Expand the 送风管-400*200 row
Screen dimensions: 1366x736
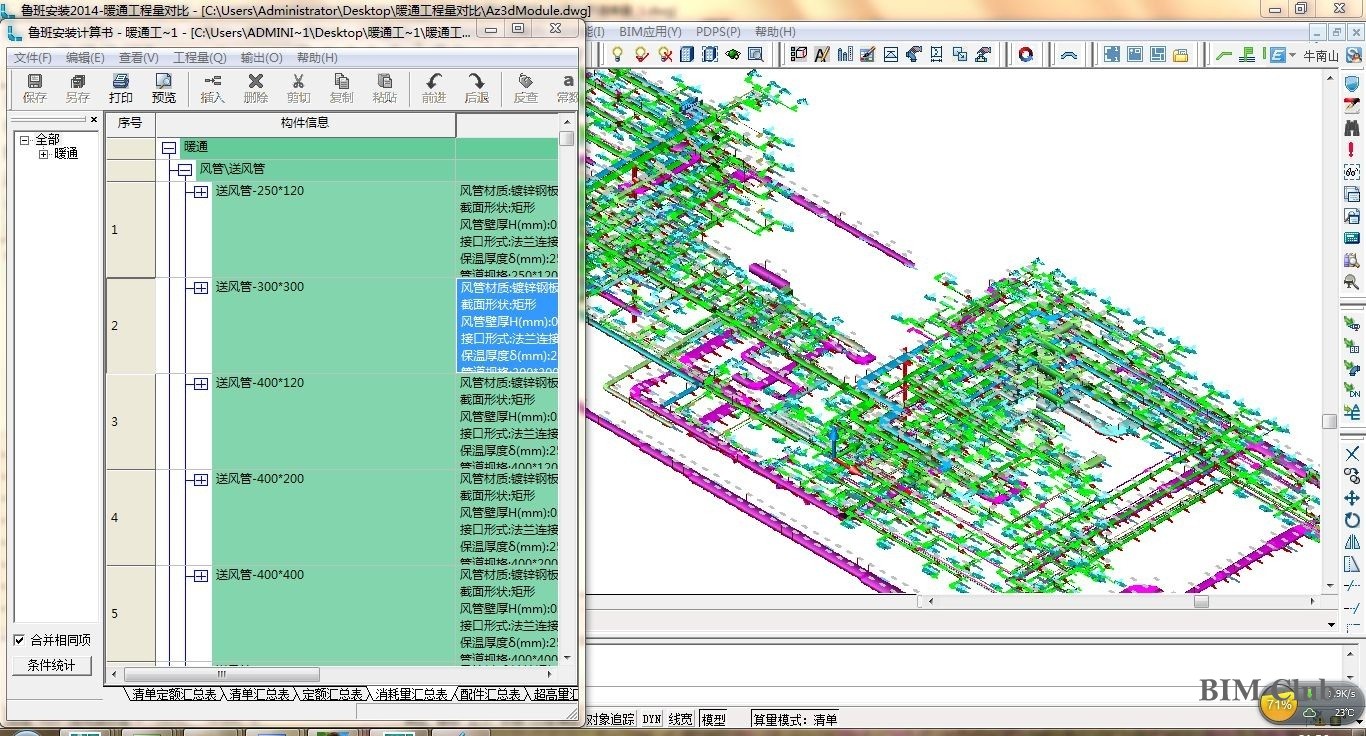[201, 480]
